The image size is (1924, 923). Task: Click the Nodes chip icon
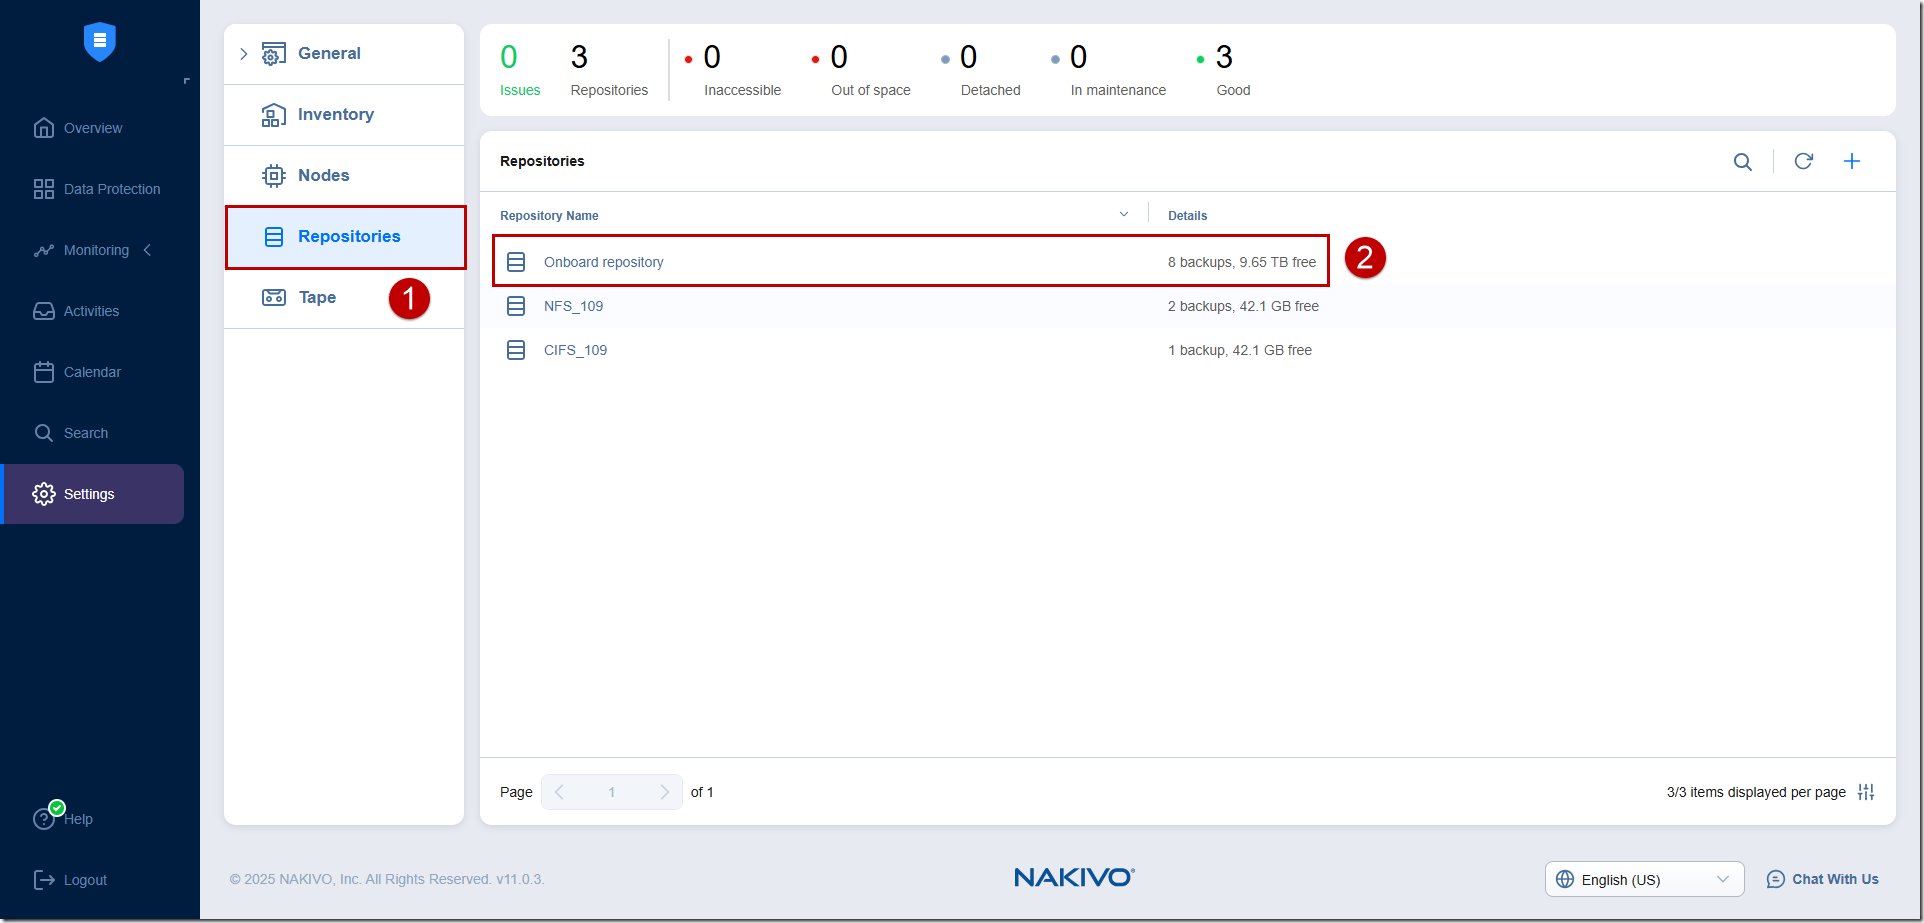(x=274, y=176)
